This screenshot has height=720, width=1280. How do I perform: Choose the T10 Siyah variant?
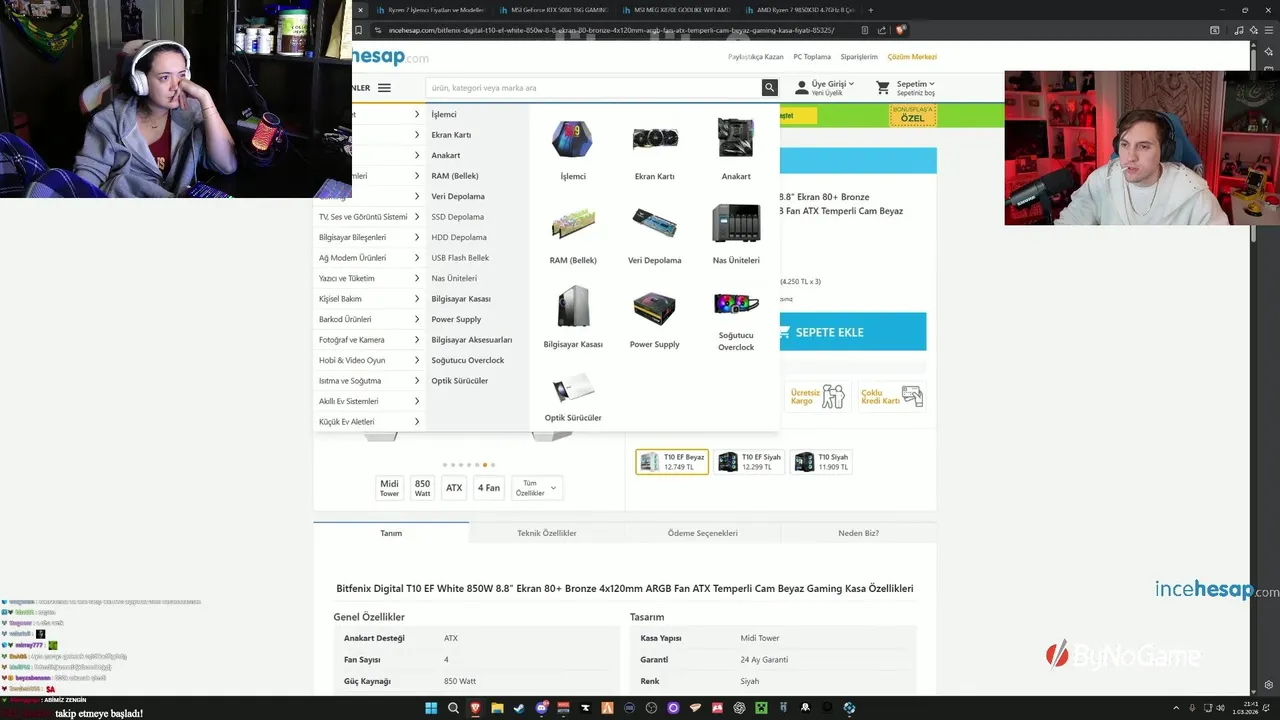point(822,462)
